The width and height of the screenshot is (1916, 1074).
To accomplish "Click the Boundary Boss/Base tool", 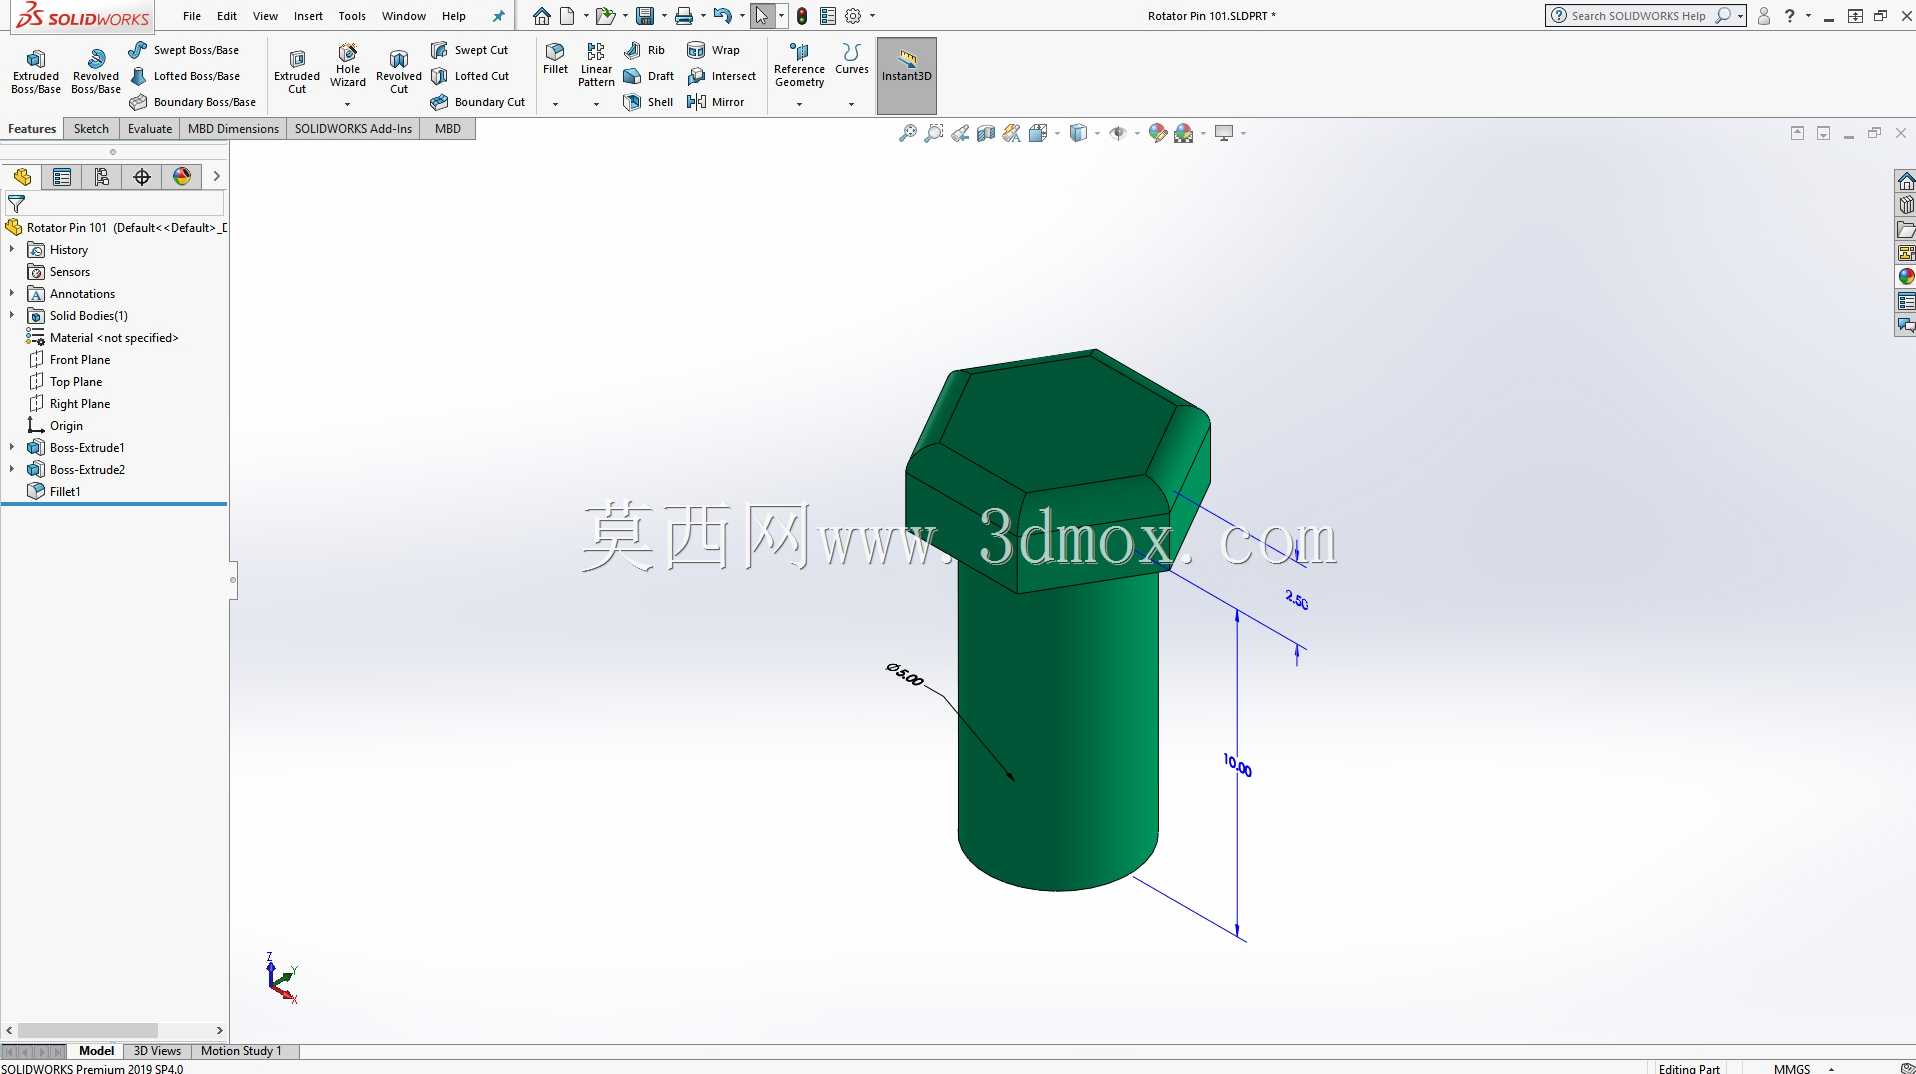I will [x=192, y=102].
